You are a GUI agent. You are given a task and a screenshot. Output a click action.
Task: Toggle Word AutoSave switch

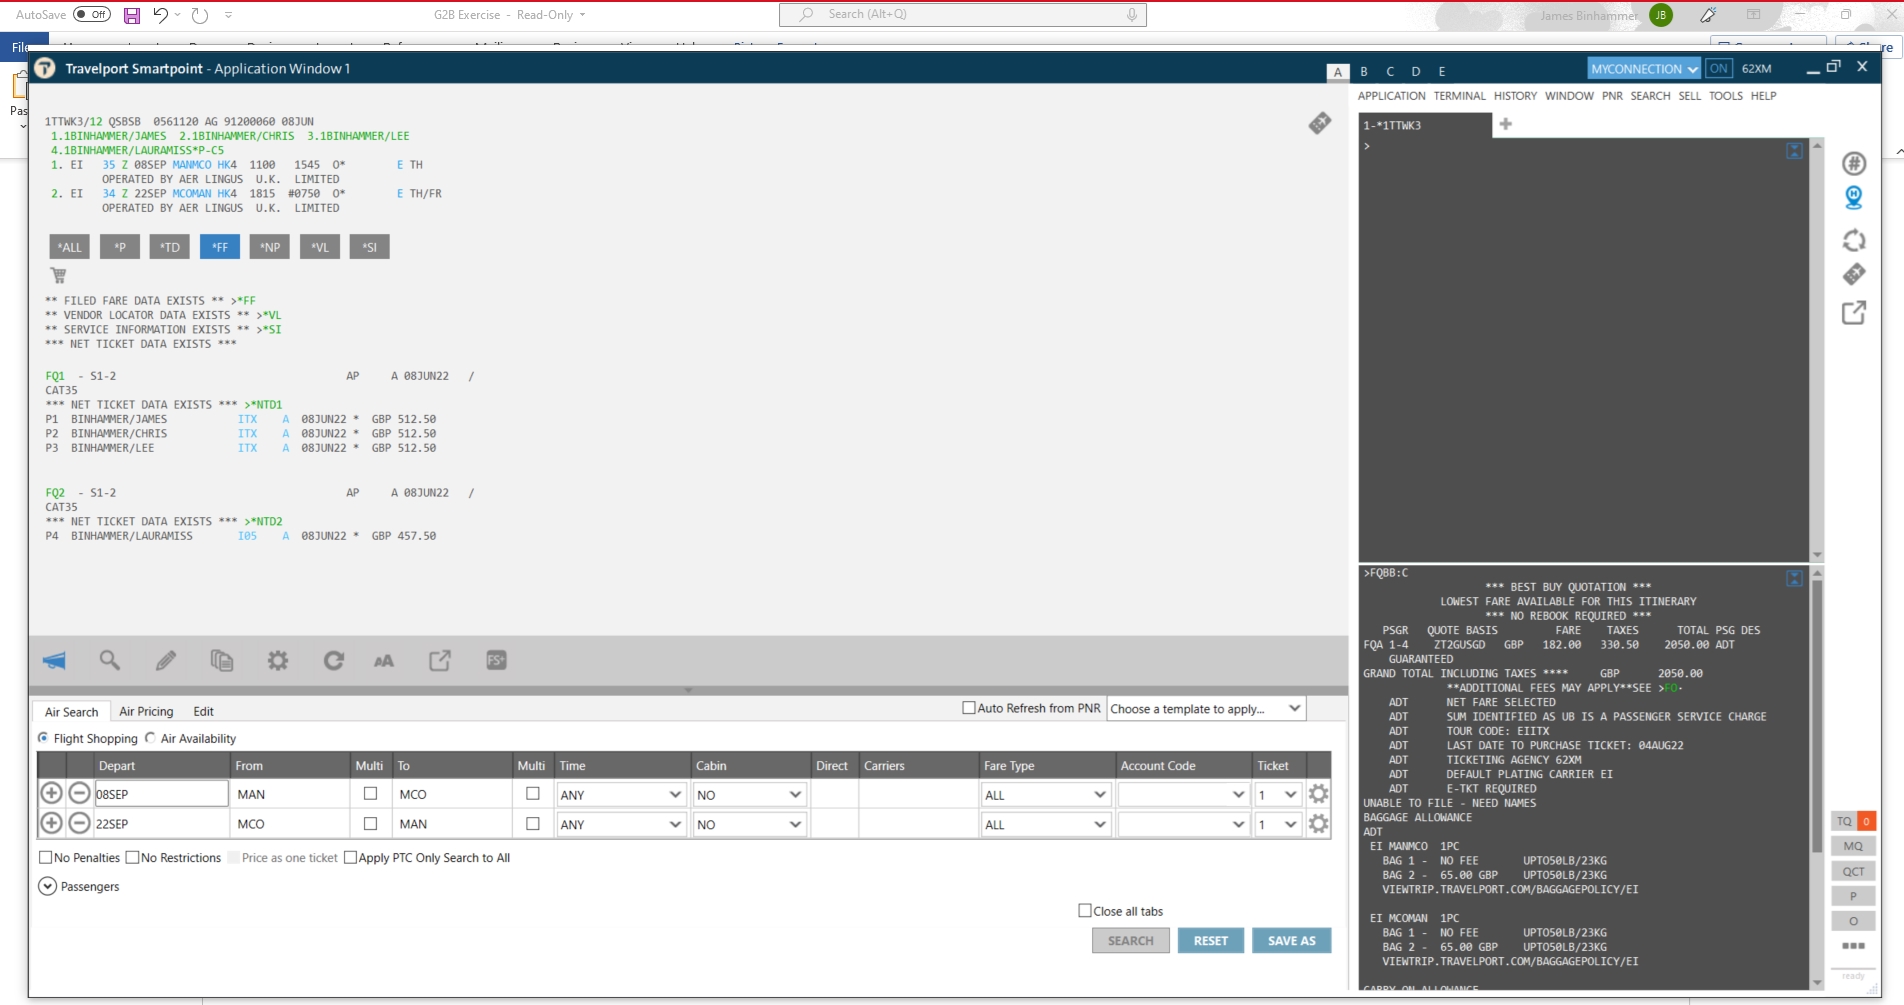click(93, 15)
